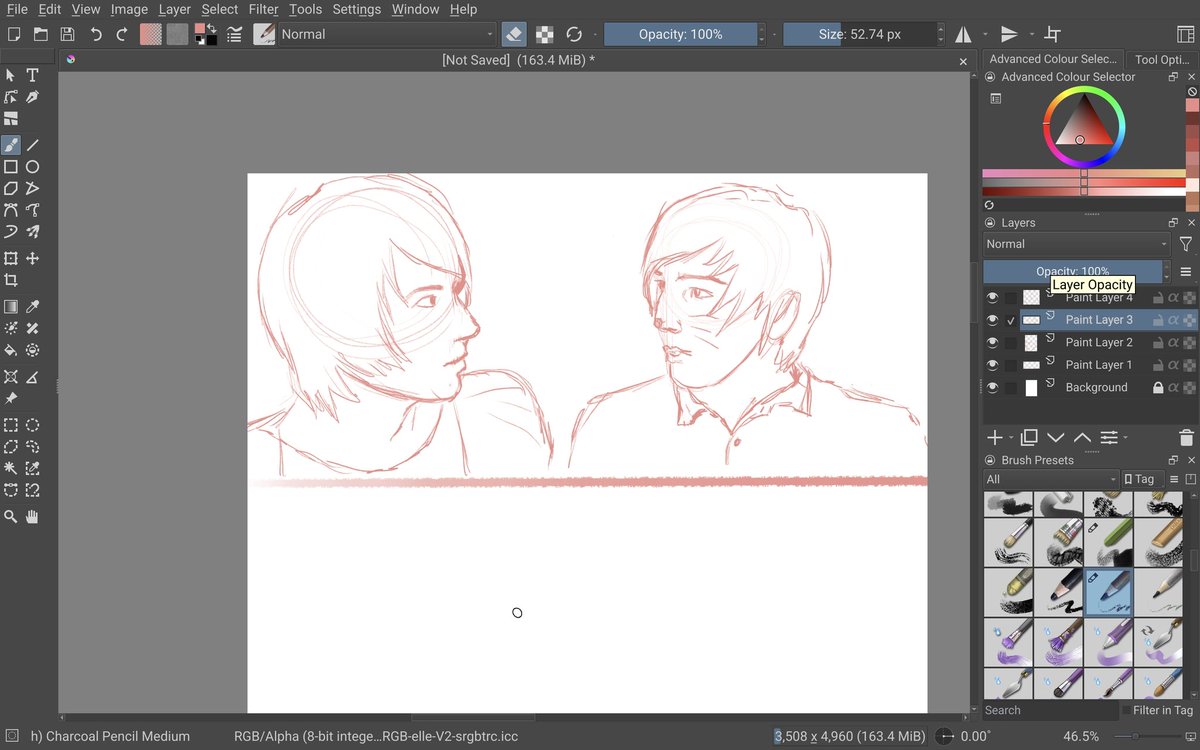Hide Paint Layer 3 eye icon
This screenshot has width=1200, height=750.
(x=992, y=320)
